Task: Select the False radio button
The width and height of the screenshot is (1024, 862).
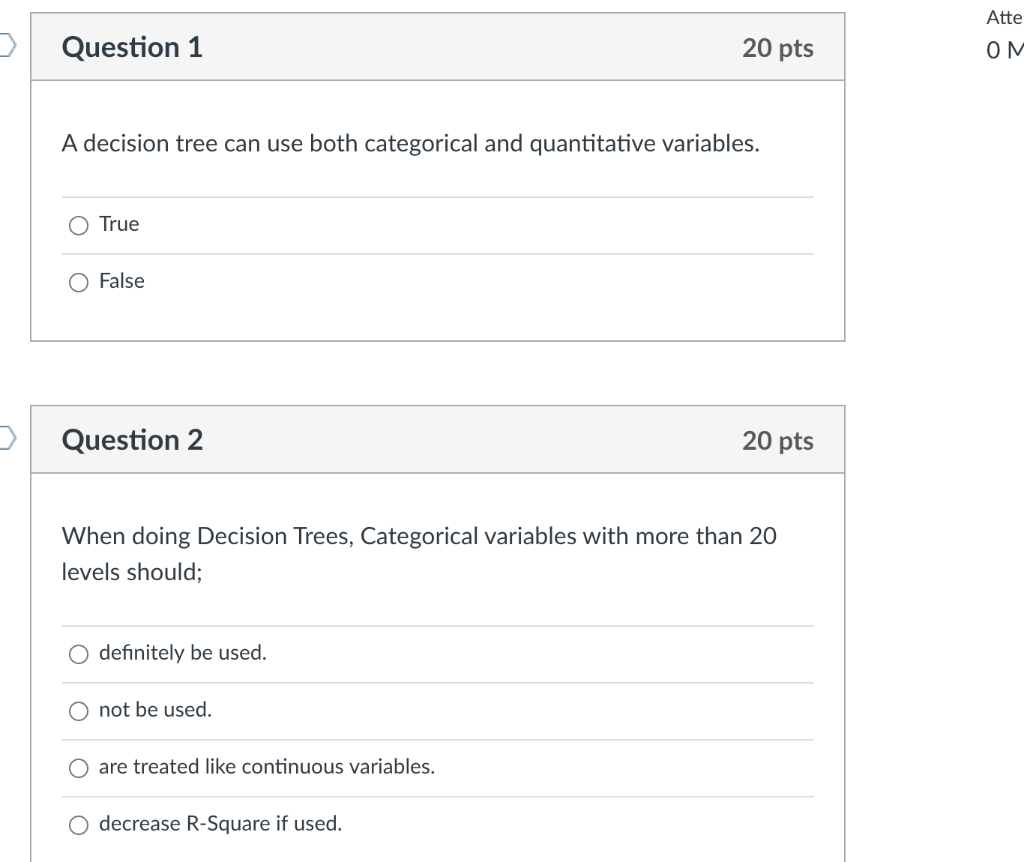Action: 78,282
